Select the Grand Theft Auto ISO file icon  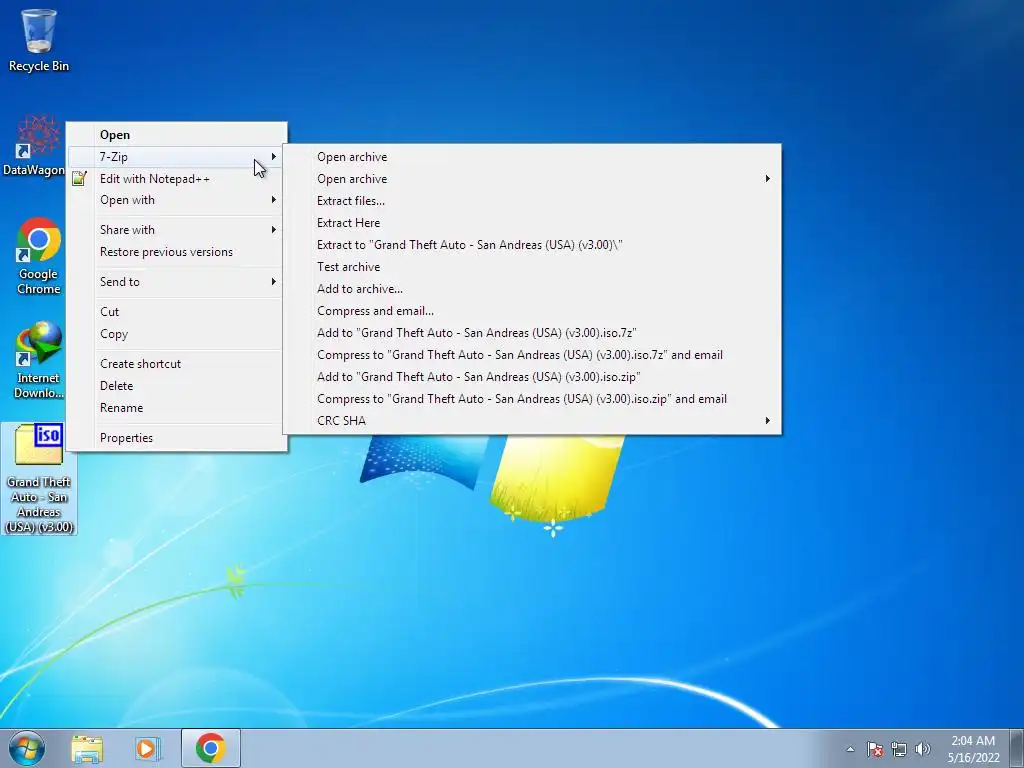[x=39, y=479]
